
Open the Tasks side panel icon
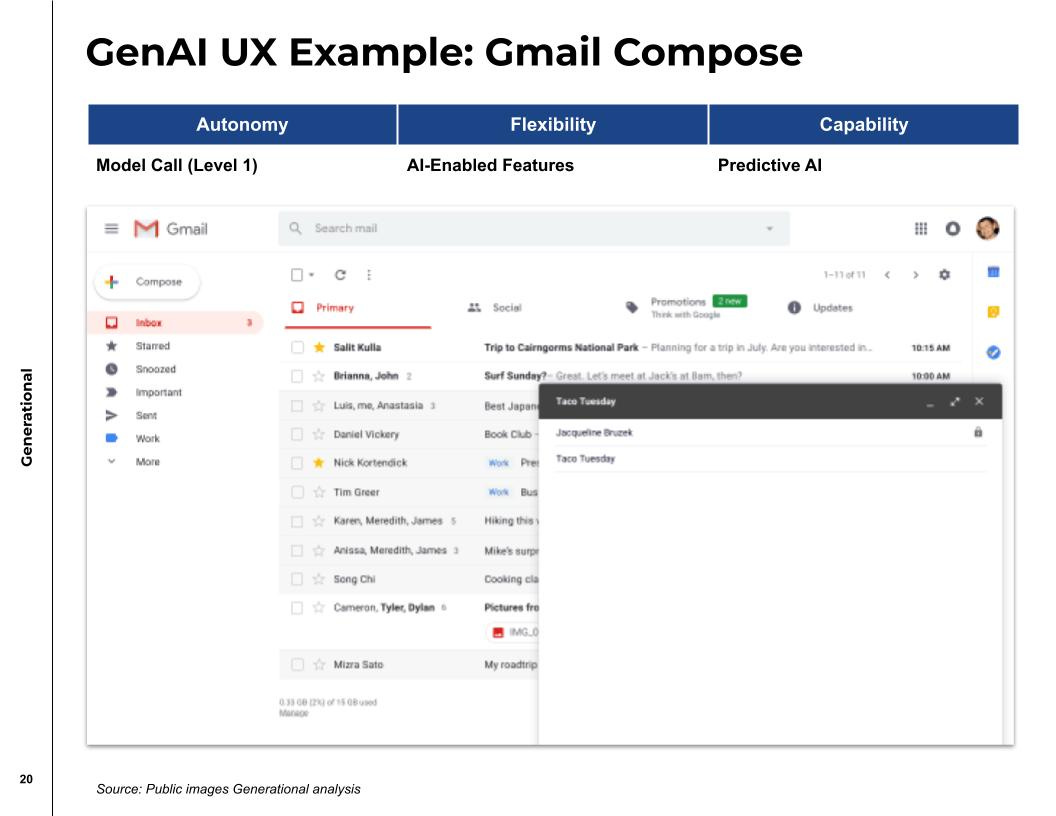[993, 352]
